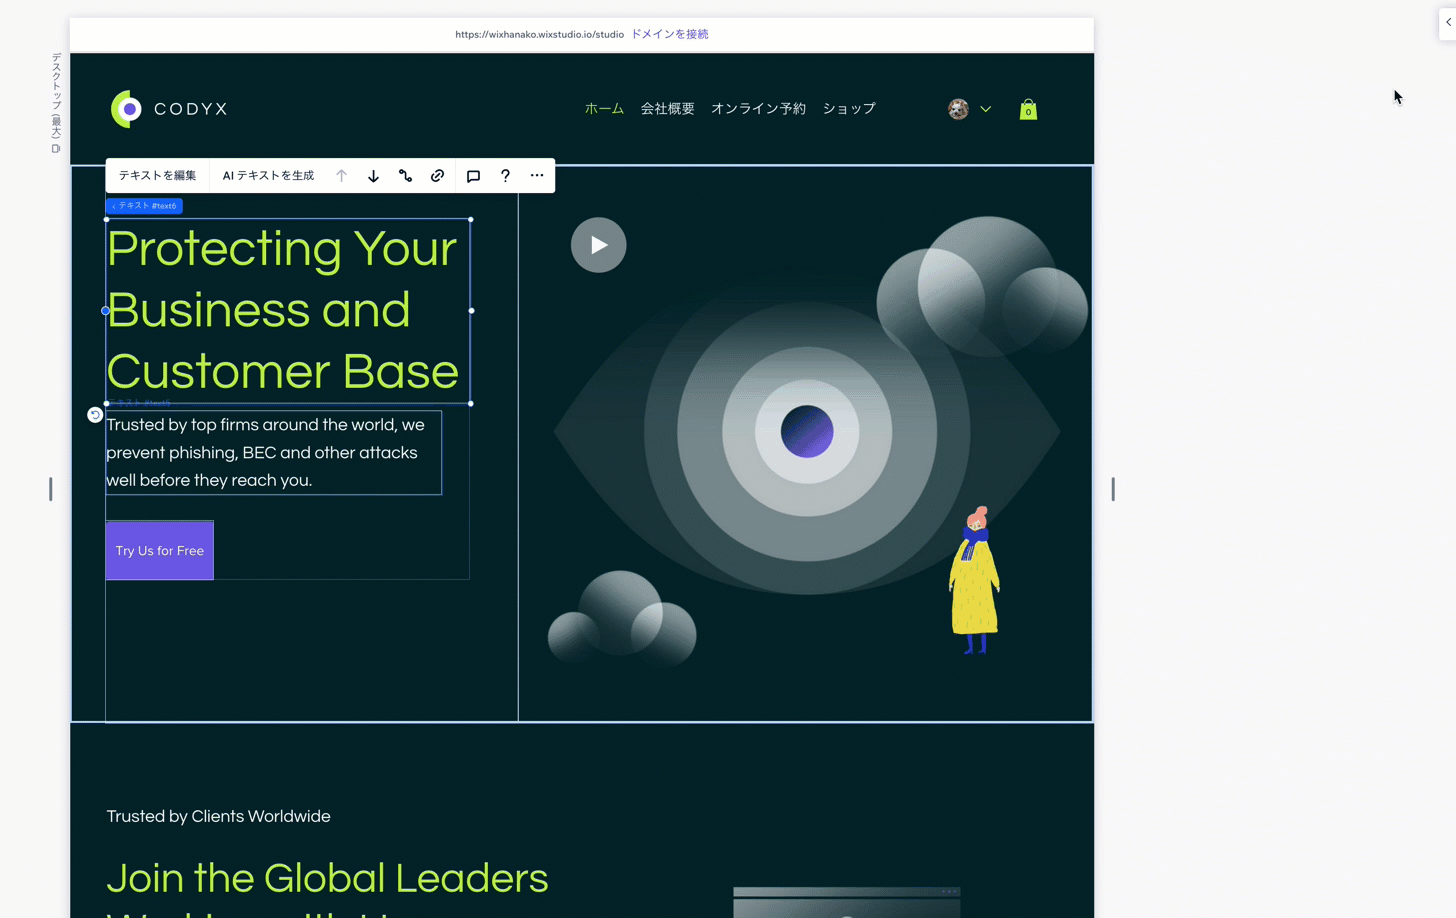The image size is (1456, 918).
Task: Click the CODYX logo icon
Action: (127, 109)
